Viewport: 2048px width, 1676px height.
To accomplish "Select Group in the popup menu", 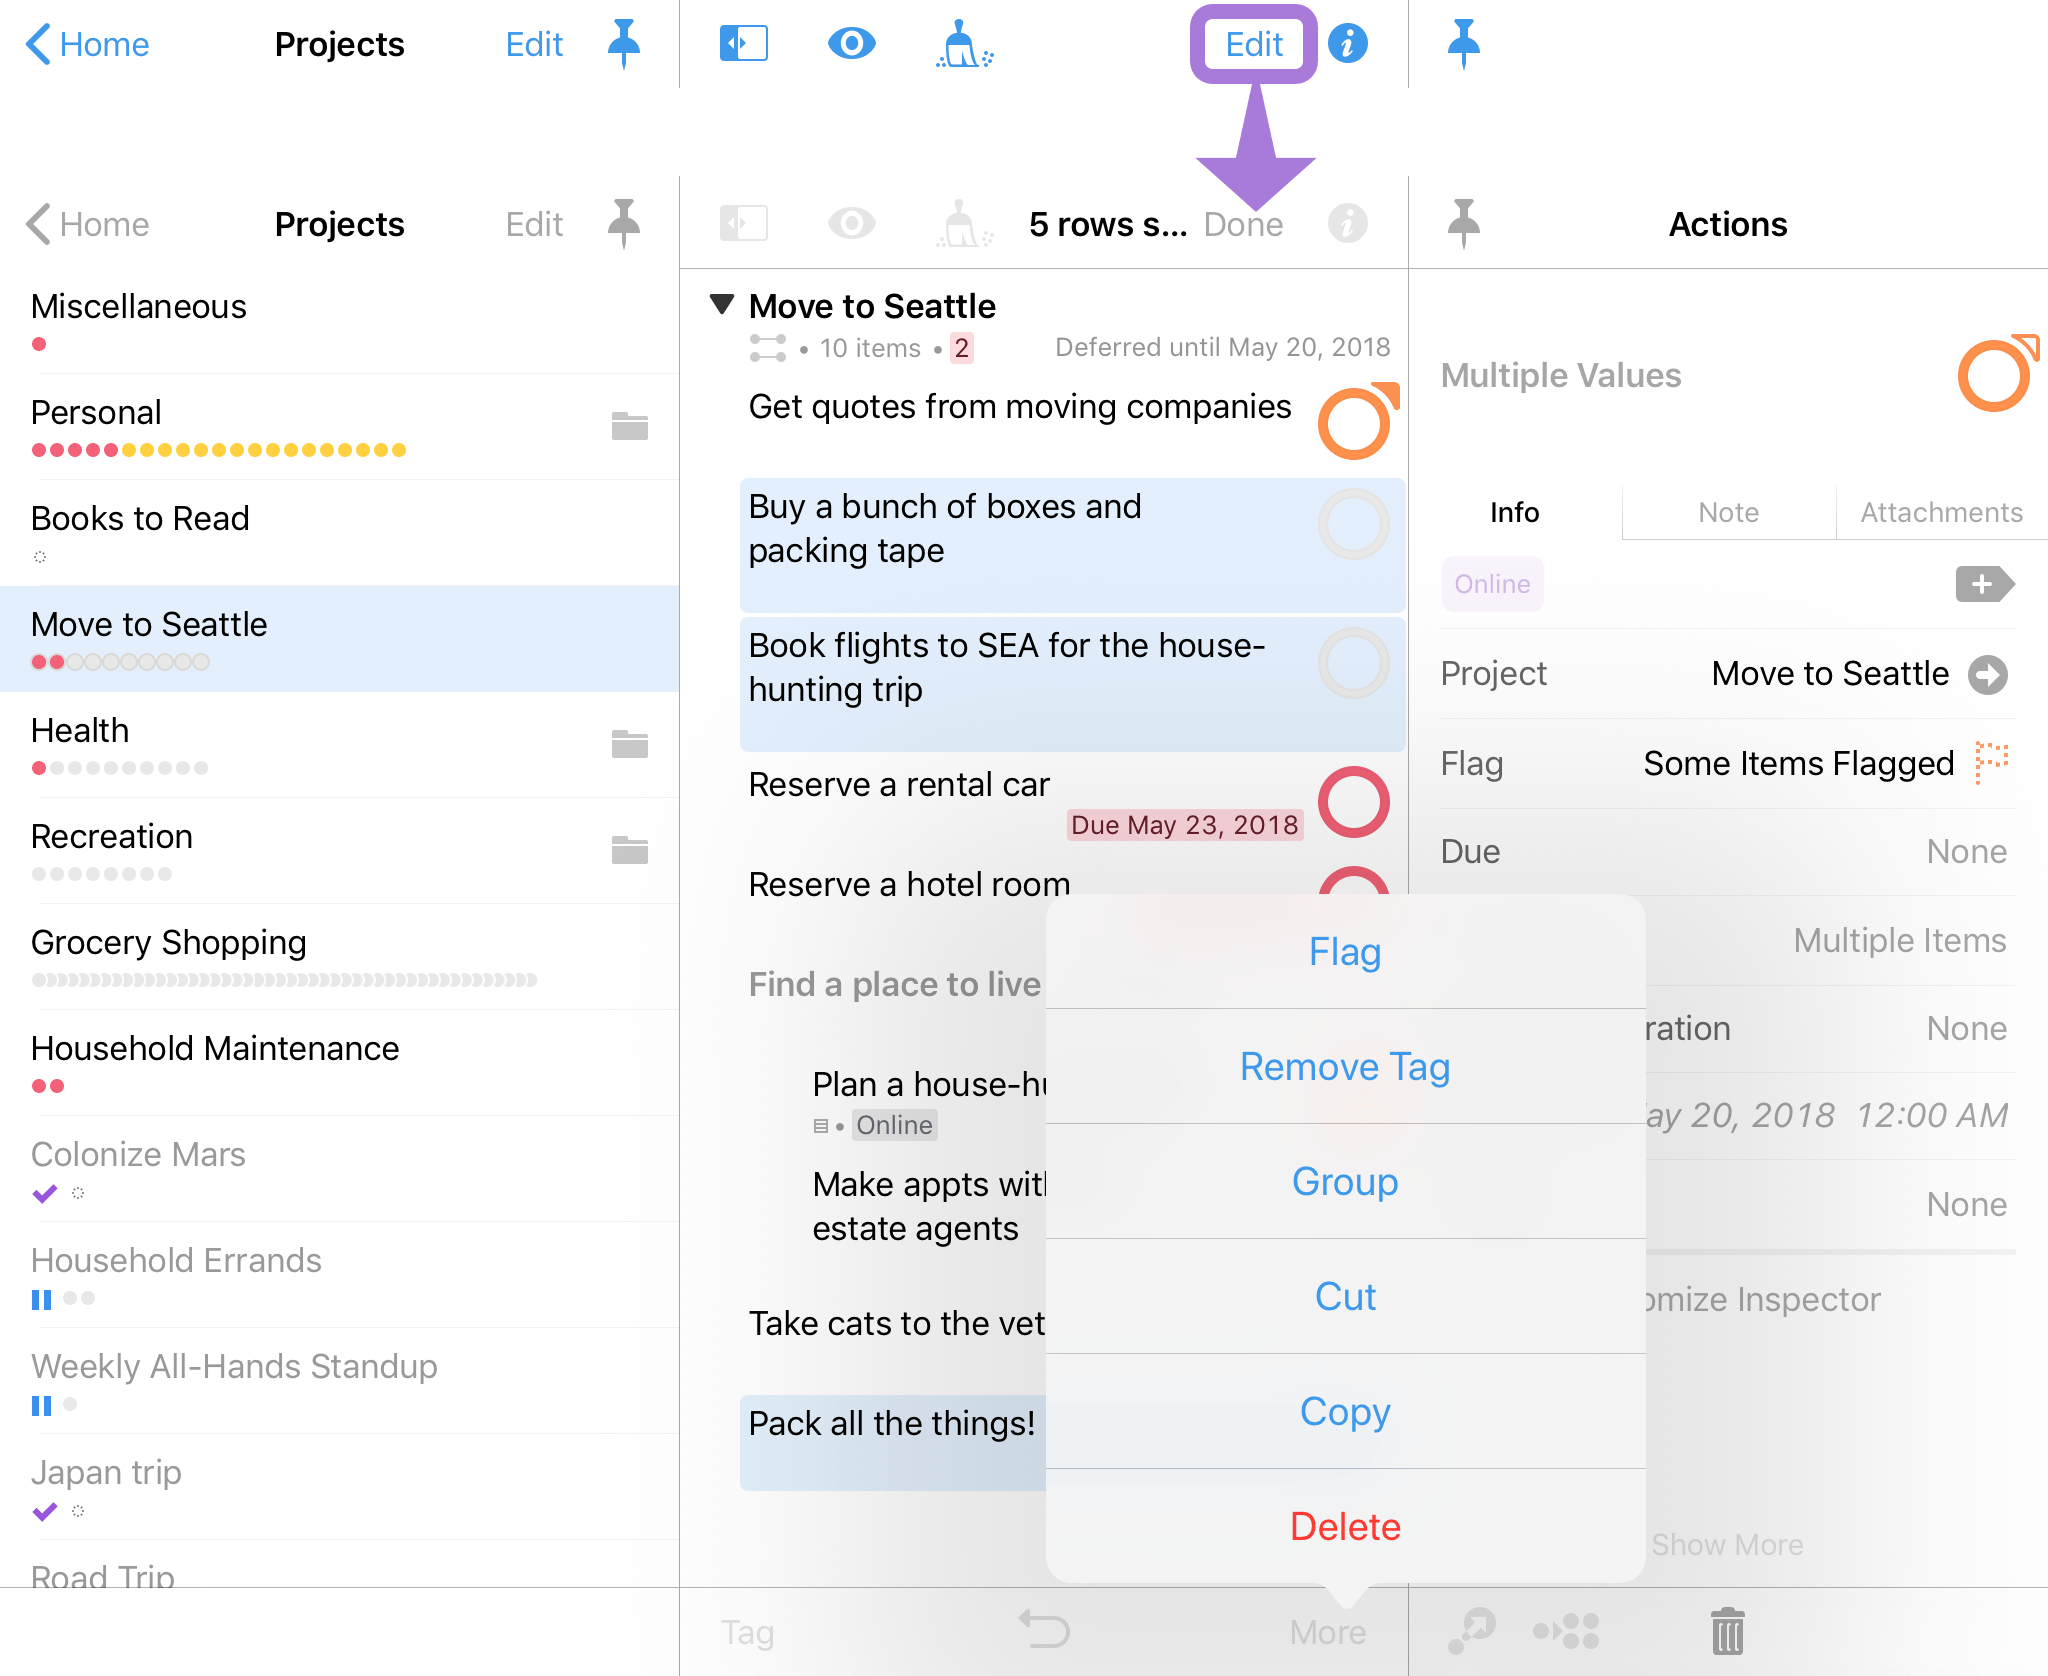I will point(1345,1182).
